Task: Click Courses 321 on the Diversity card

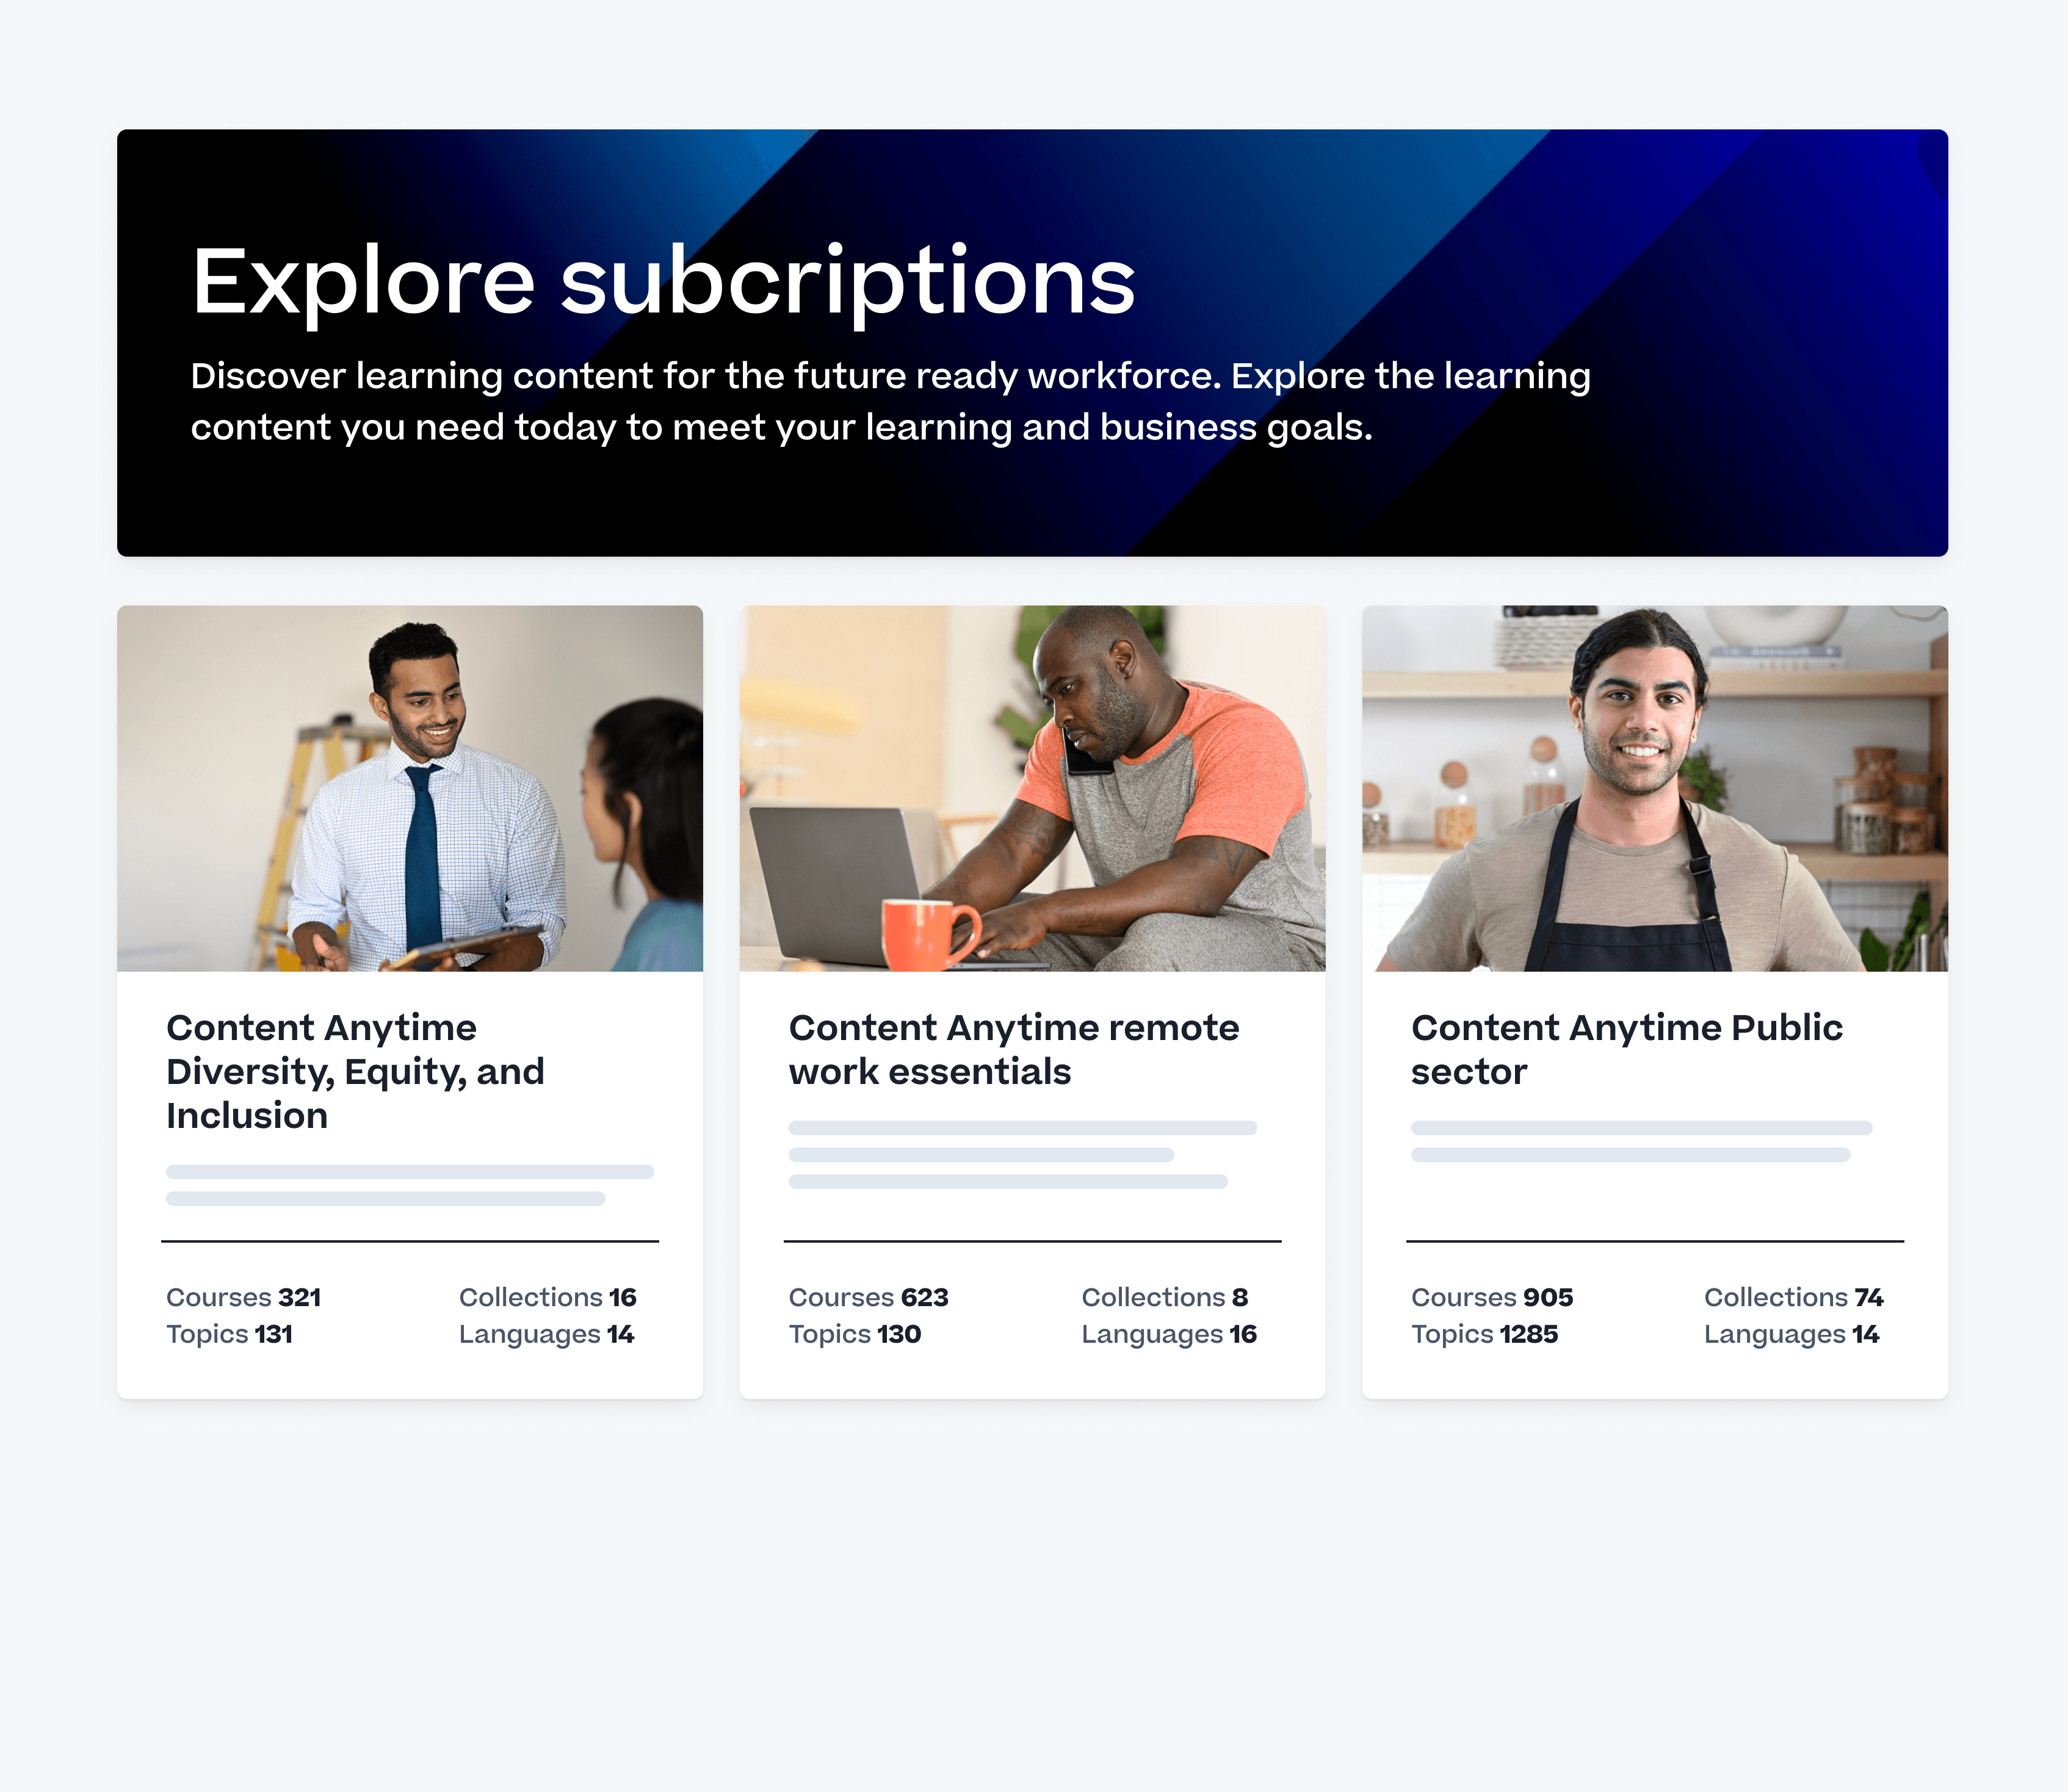Action: tap(243, 1297)
